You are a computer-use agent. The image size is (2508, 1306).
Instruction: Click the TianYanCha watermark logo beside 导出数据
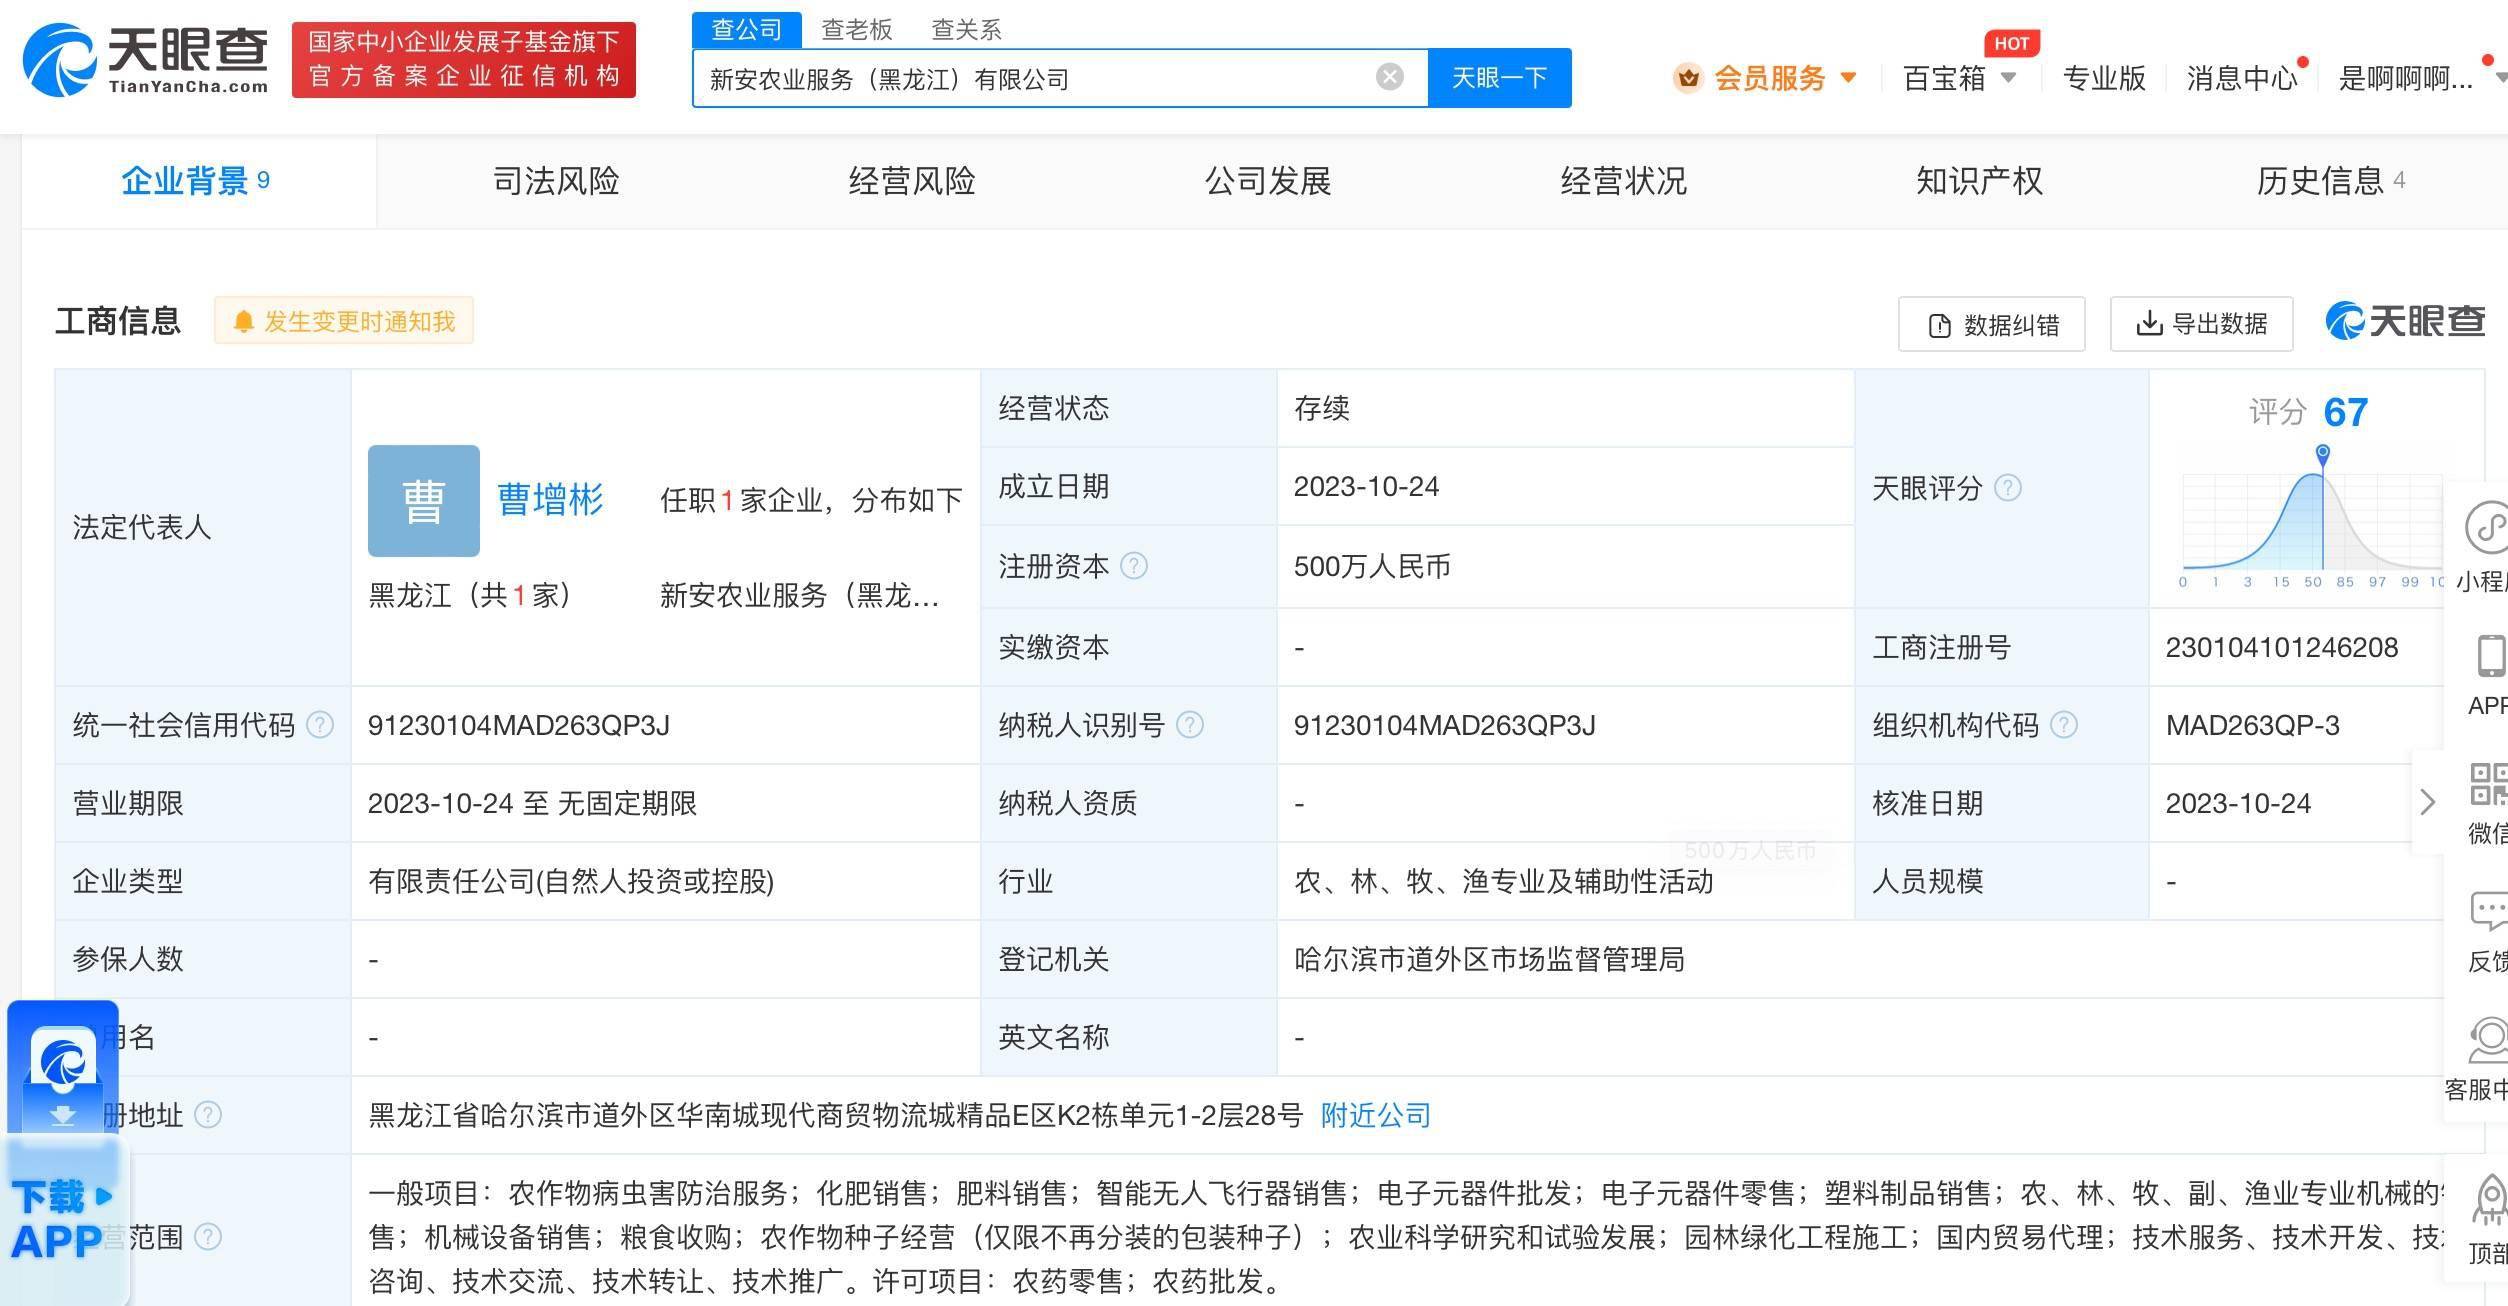(x=2405, y=321)
